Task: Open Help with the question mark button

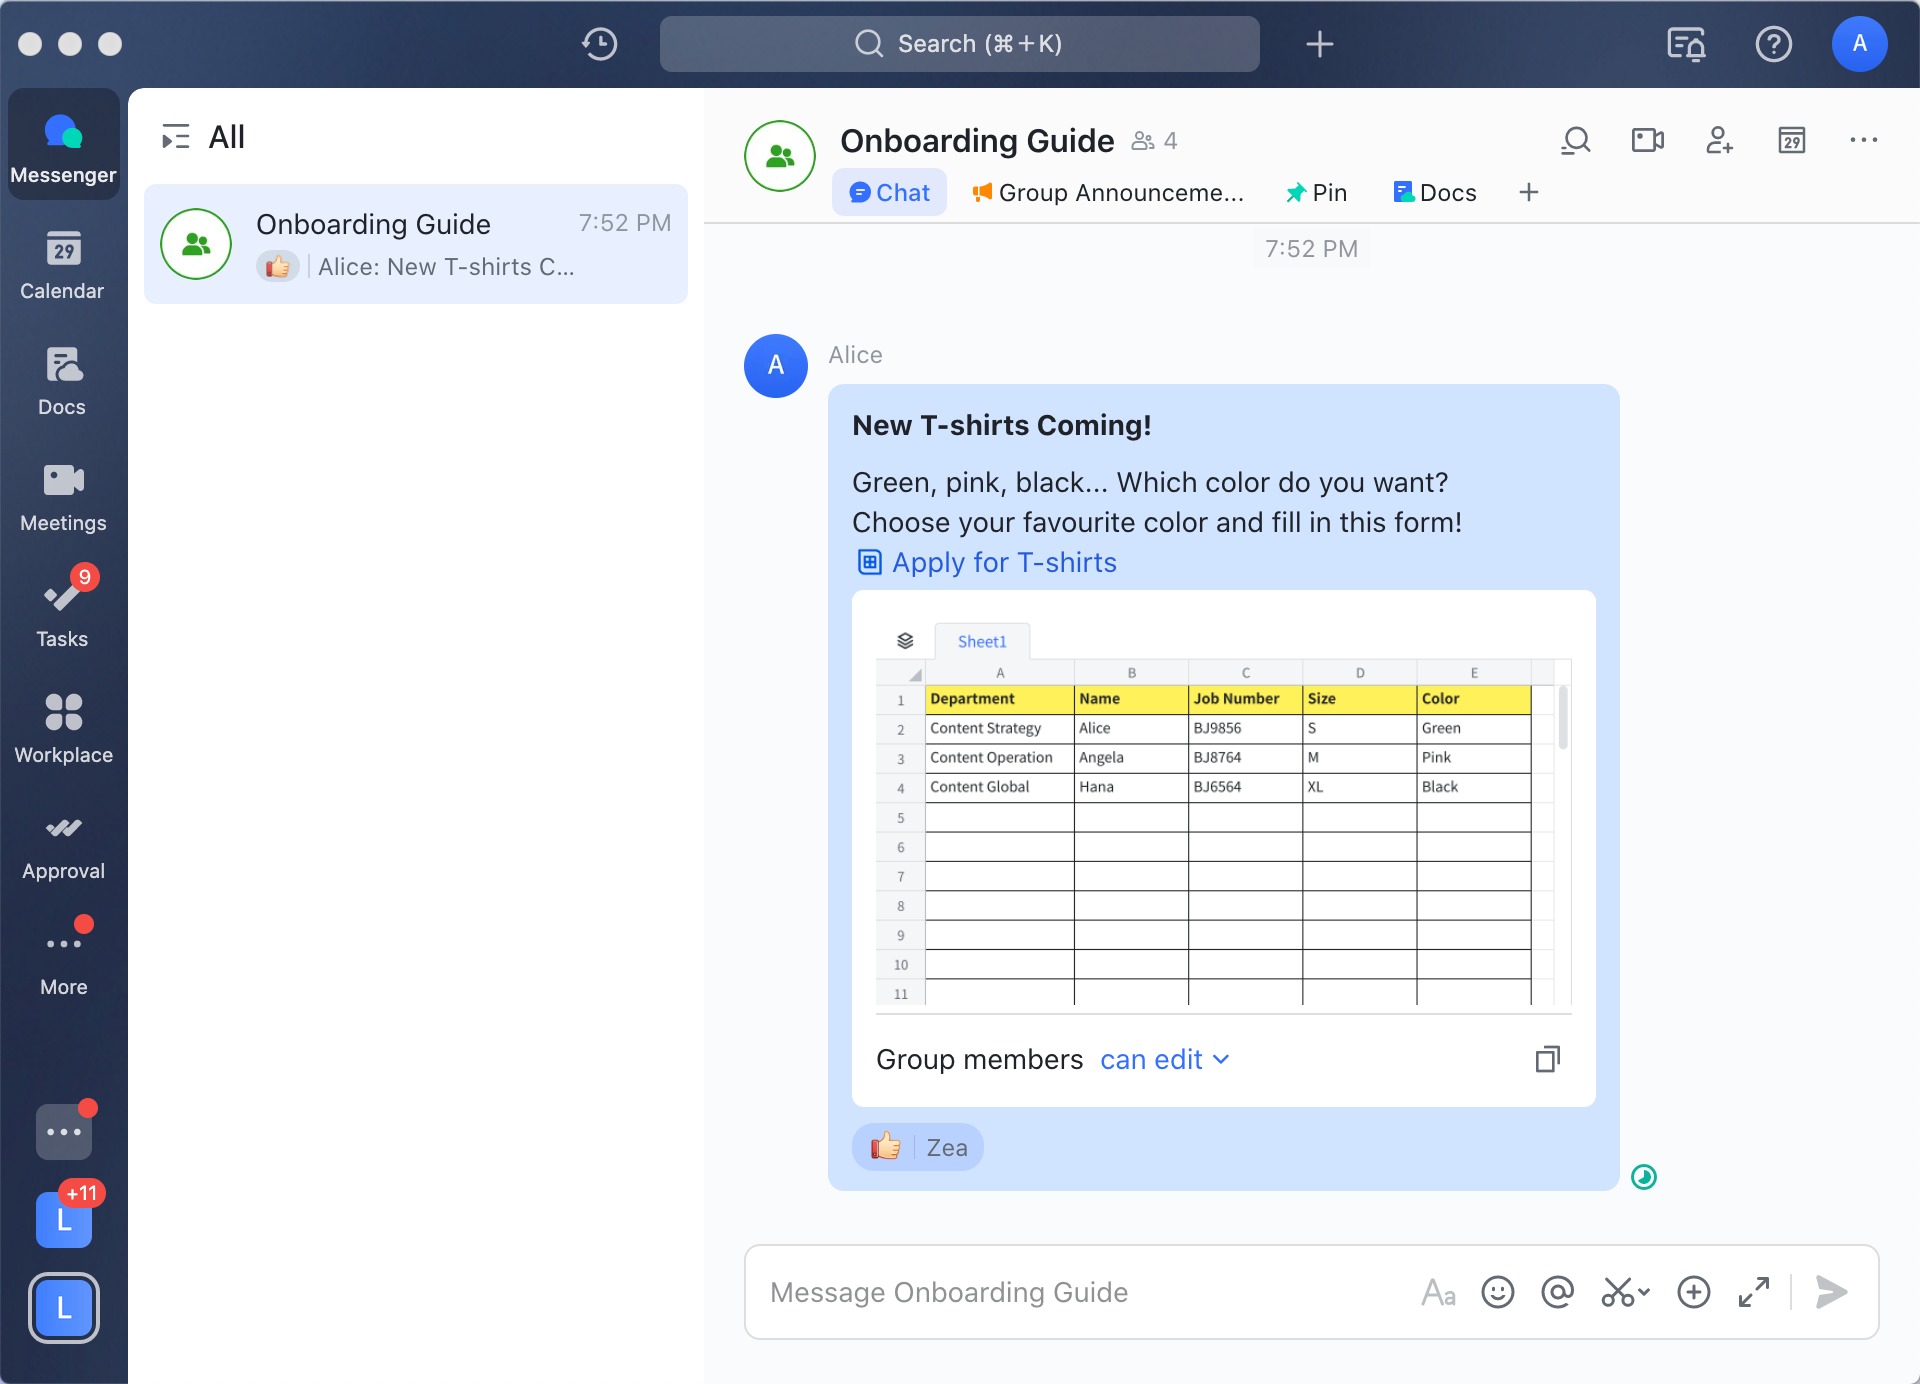Action: pyautogui.click(x=1773, y=43)
